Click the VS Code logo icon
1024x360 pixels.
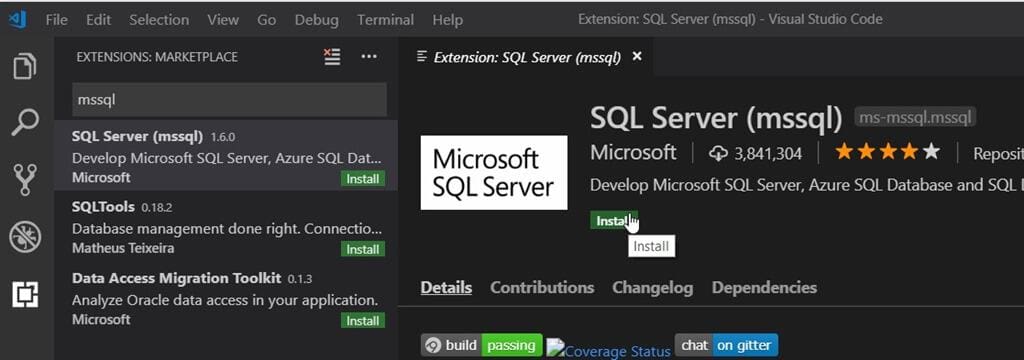(17, 20)
